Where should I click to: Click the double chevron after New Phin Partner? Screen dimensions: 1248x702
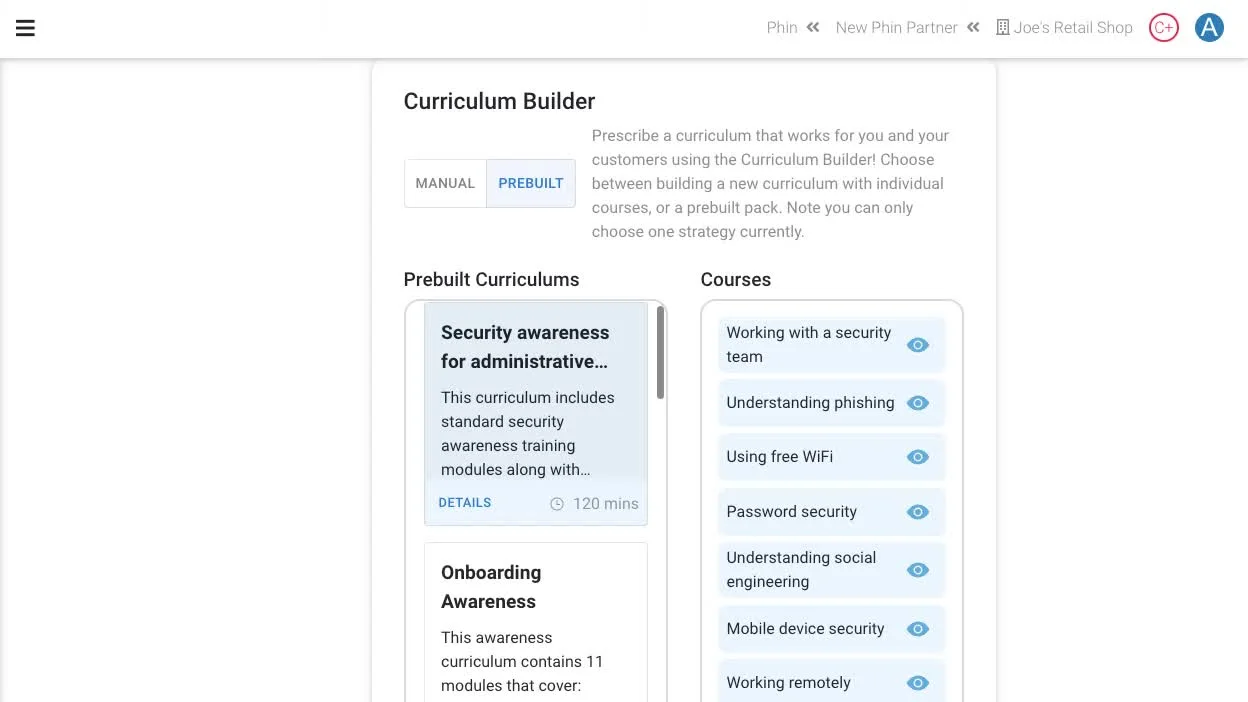974,28
